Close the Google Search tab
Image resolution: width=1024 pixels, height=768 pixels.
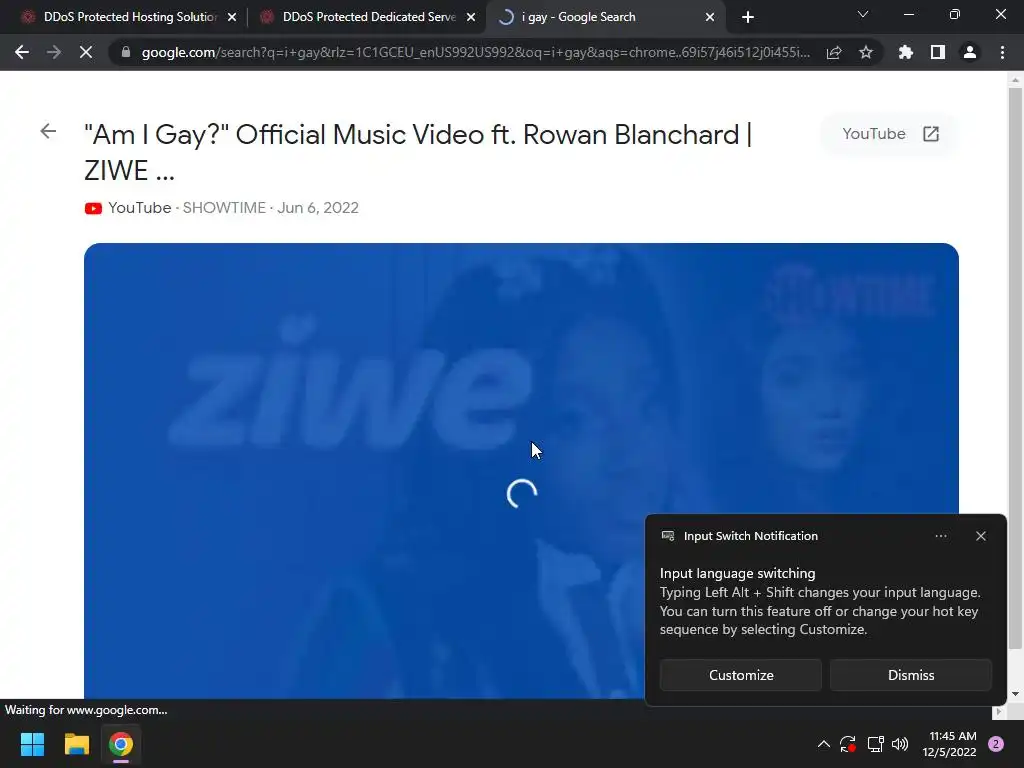pos(710,17)
